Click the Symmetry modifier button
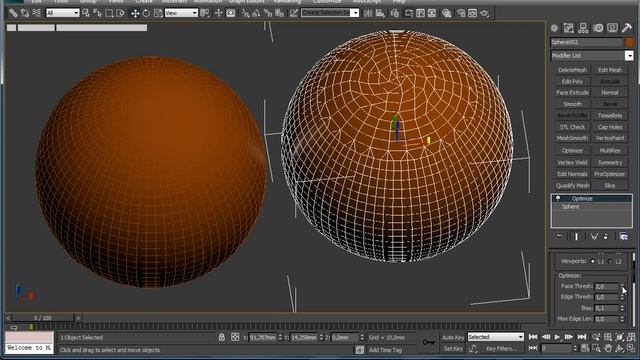 [x=610, y=163]
